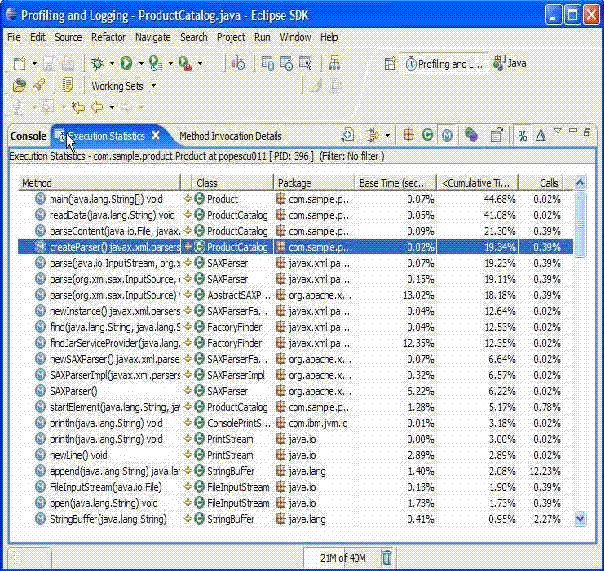604x571 pixels.
Task: Sort by the Cumulative Time column header
Action: [x=476, y=183]
